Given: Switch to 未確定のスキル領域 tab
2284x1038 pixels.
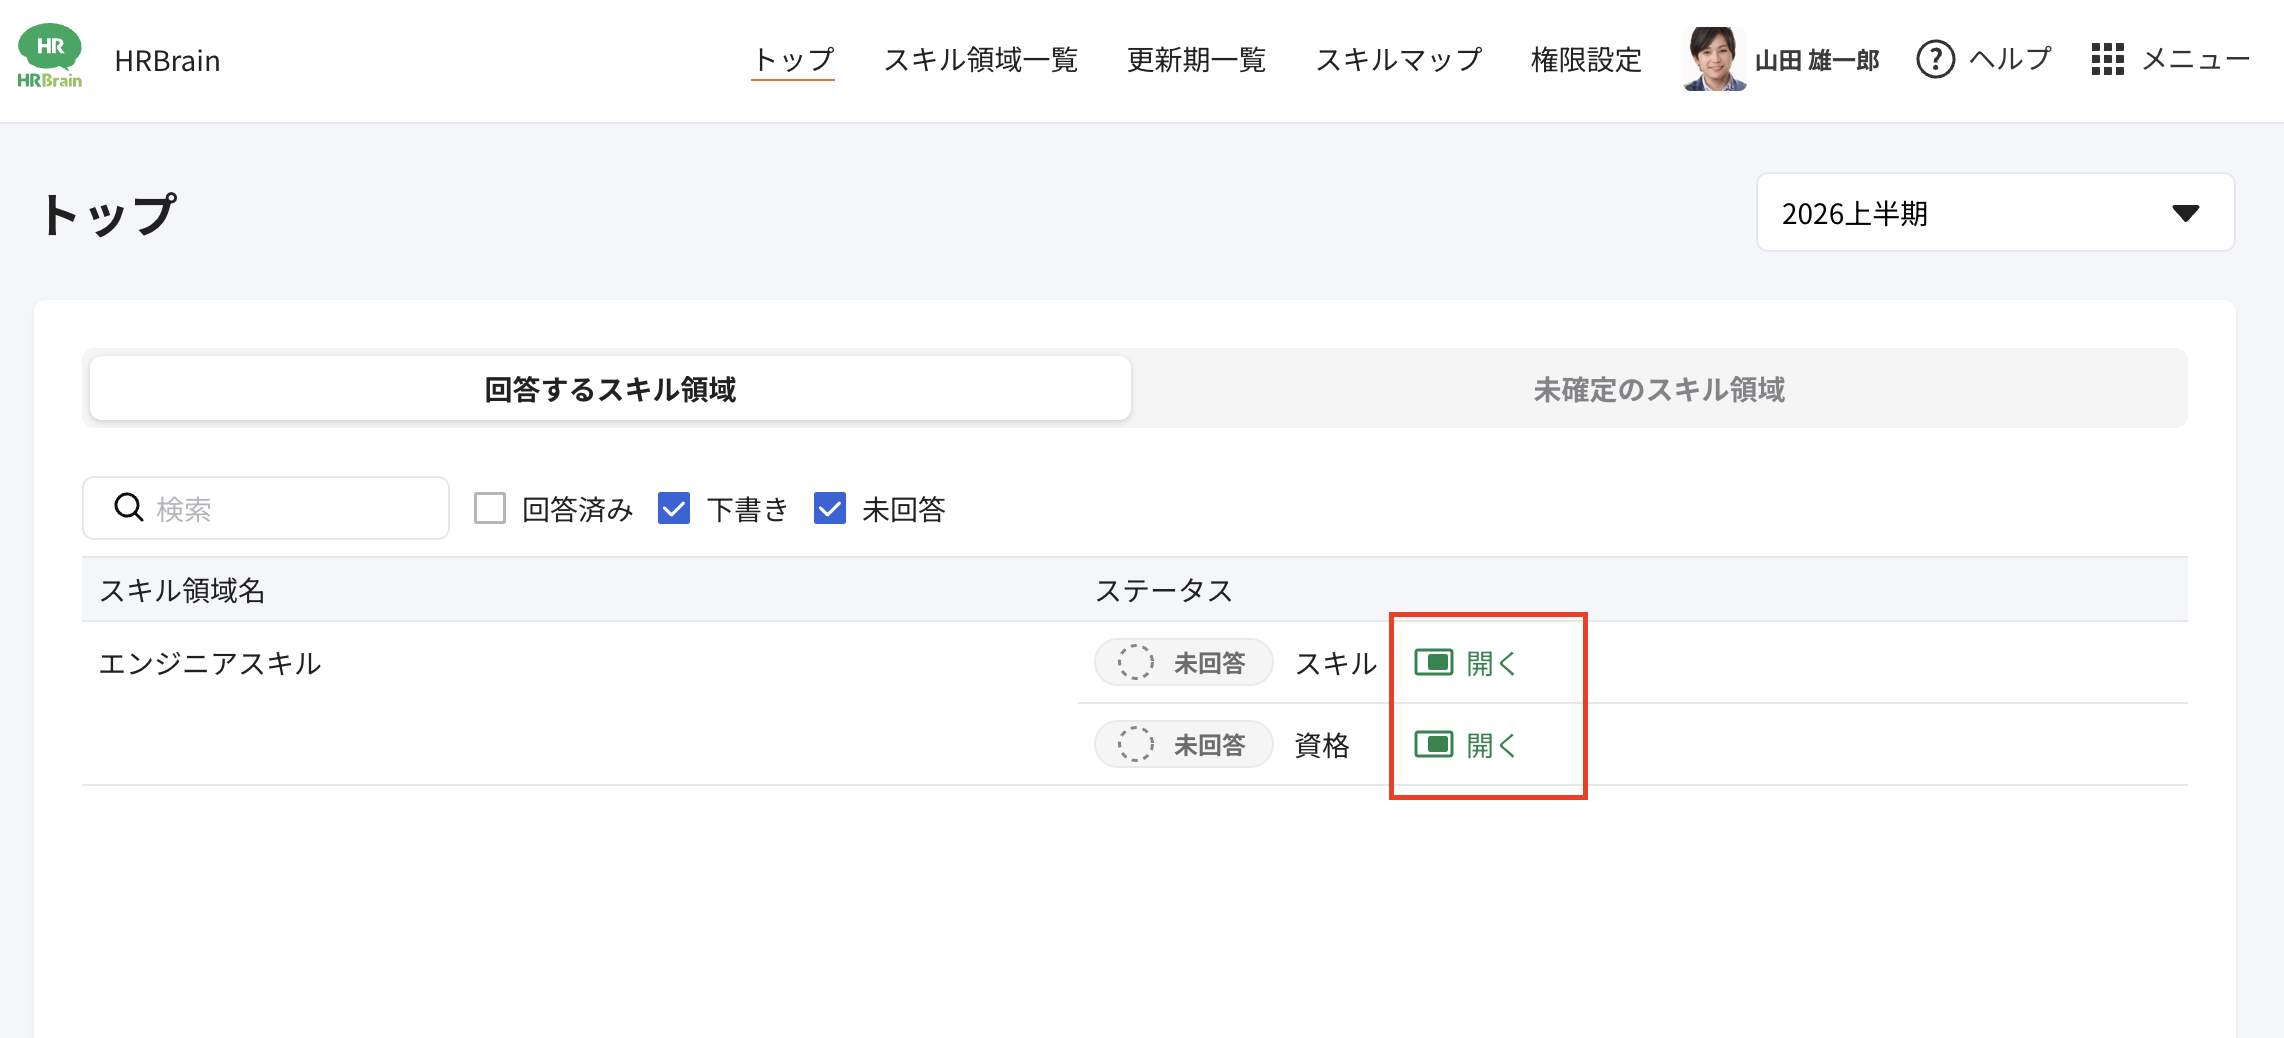Looking at the screenshot, I should pyautogui.click(x=1659, y=388).
